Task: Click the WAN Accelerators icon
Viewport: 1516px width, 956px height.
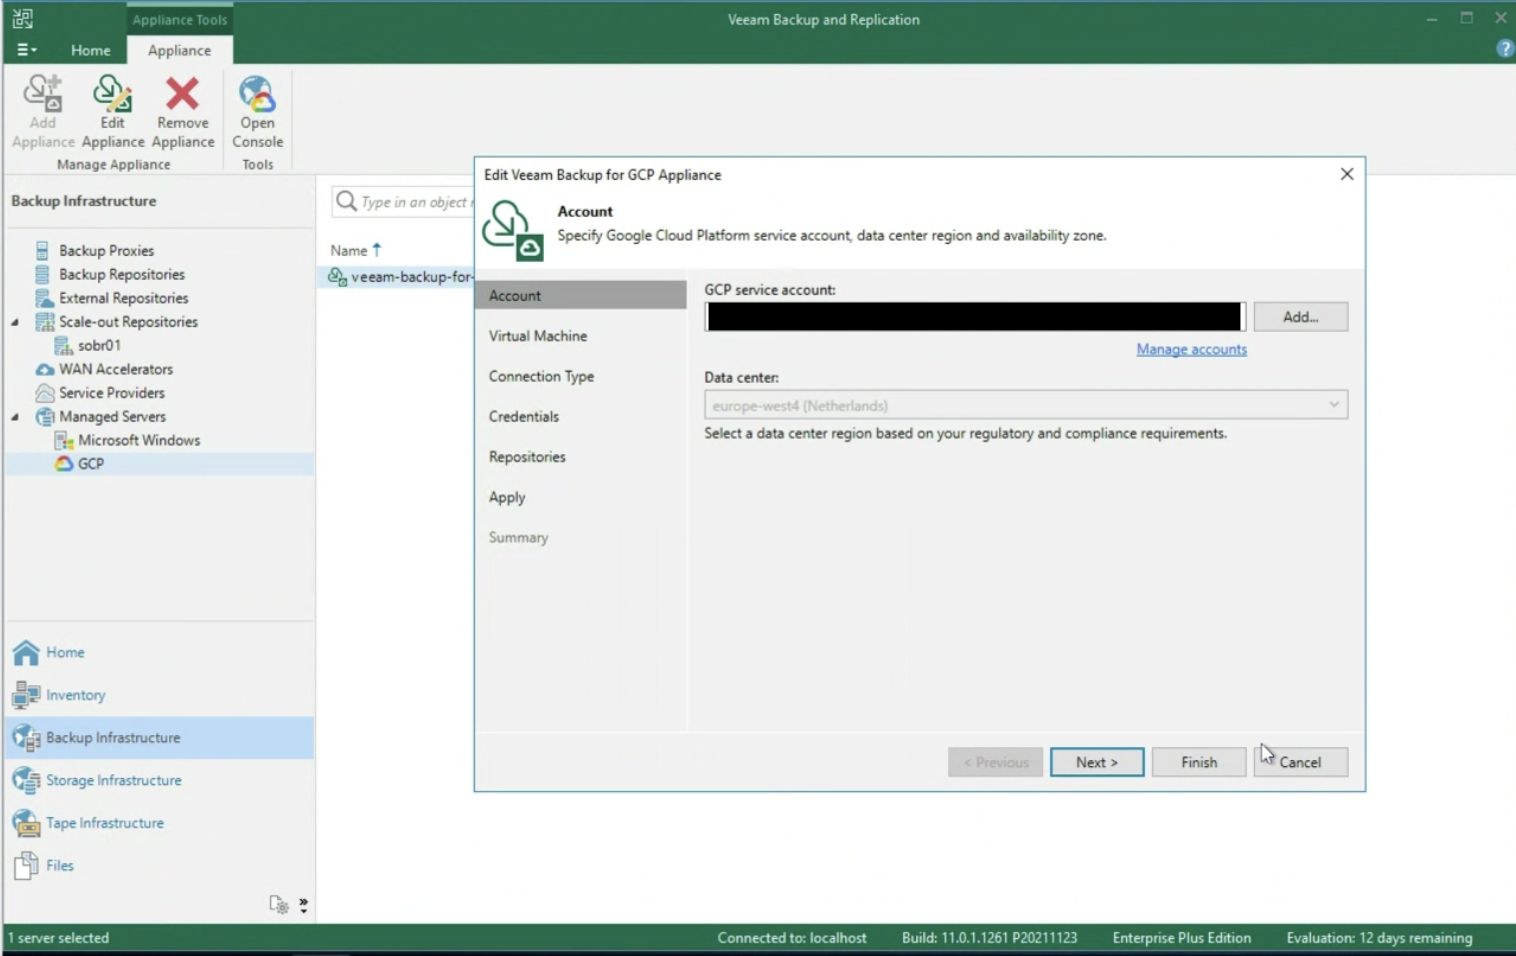Action: pyautogui.click(x=44, y=369)
